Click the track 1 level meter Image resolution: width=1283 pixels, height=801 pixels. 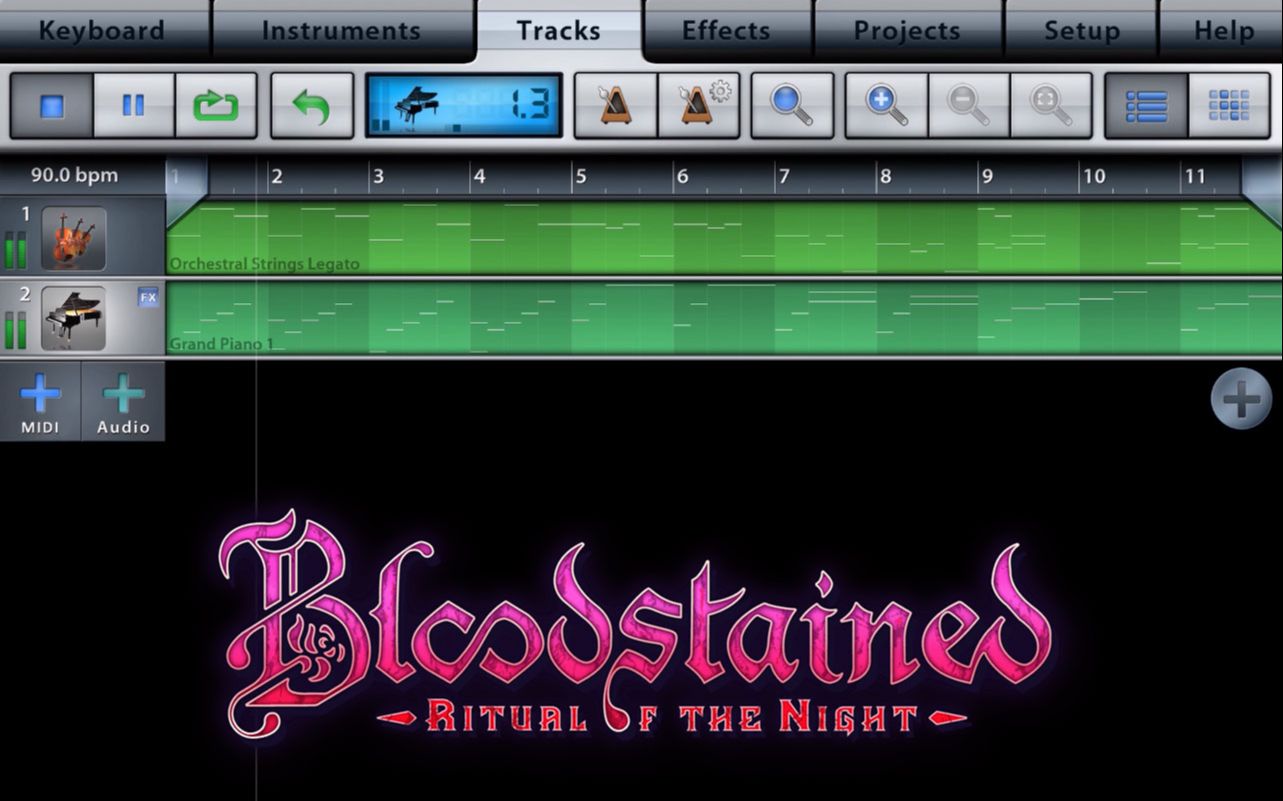[15, 250]
